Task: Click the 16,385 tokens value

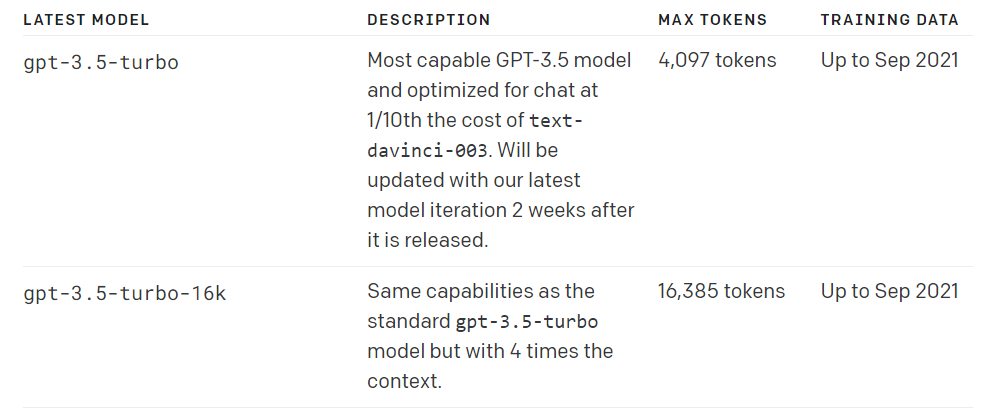Action: 721,291
